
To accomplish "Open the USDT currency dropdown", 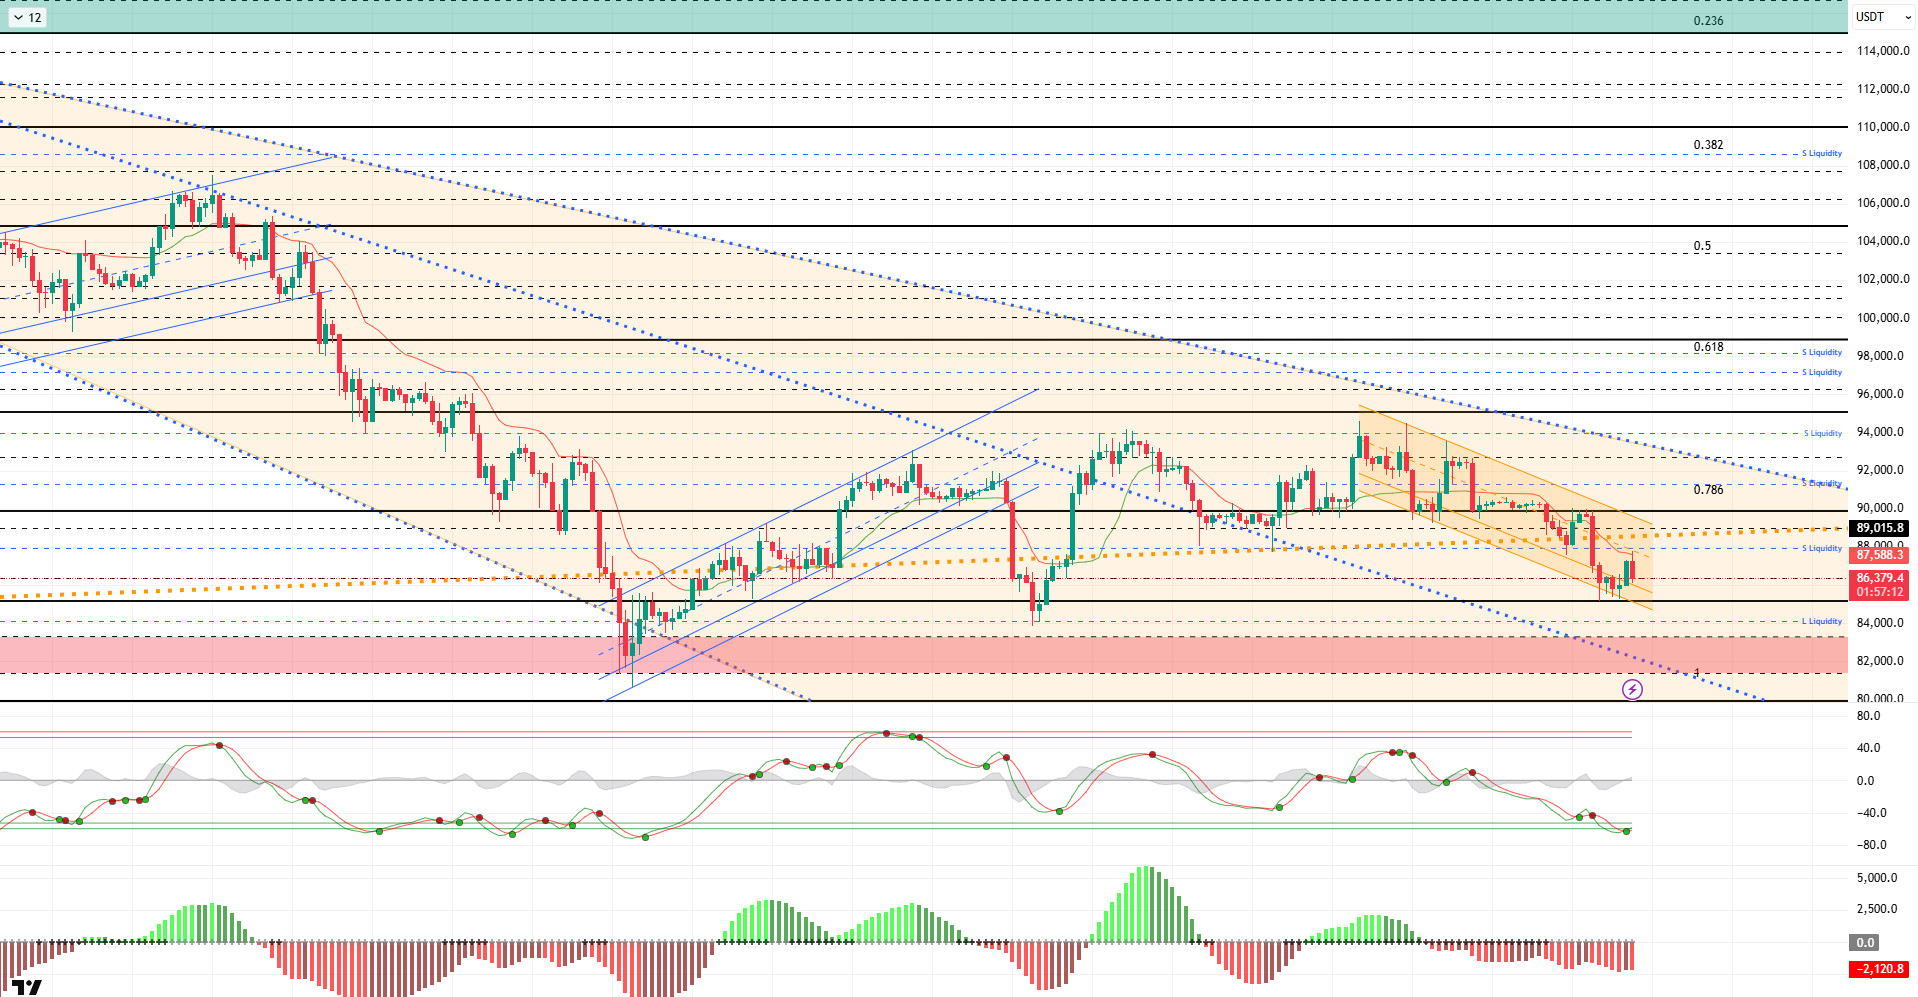I will tap(1881, 17).
